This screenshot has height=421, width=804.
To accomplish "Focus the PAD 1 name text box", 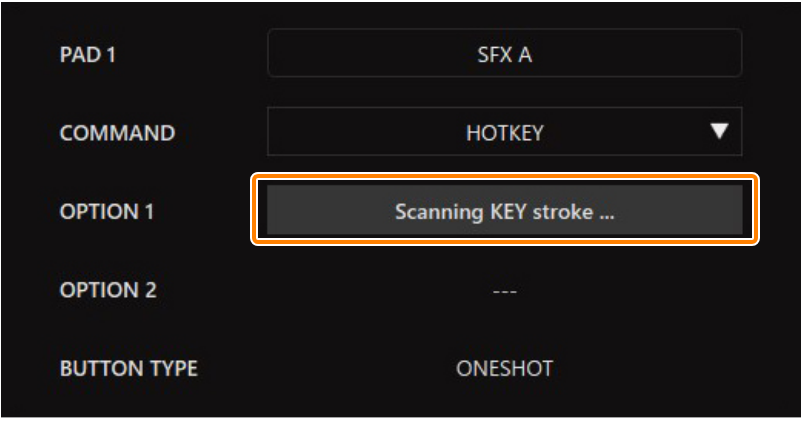I will 505,53.
